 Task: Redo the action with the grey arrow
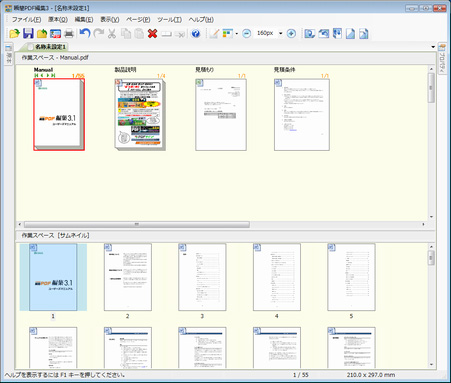pos(99,33)
